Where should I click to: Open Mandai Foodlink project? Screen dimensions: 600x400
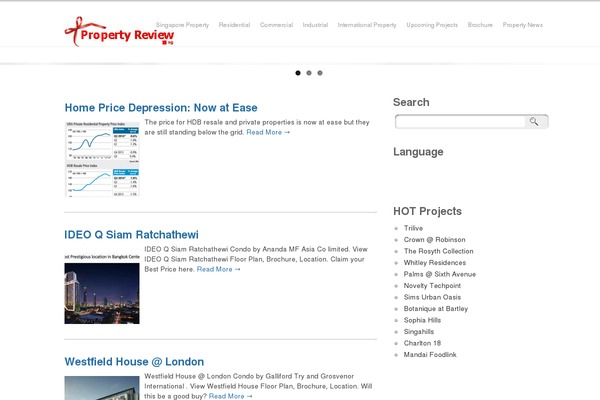[x=430, y=354]
